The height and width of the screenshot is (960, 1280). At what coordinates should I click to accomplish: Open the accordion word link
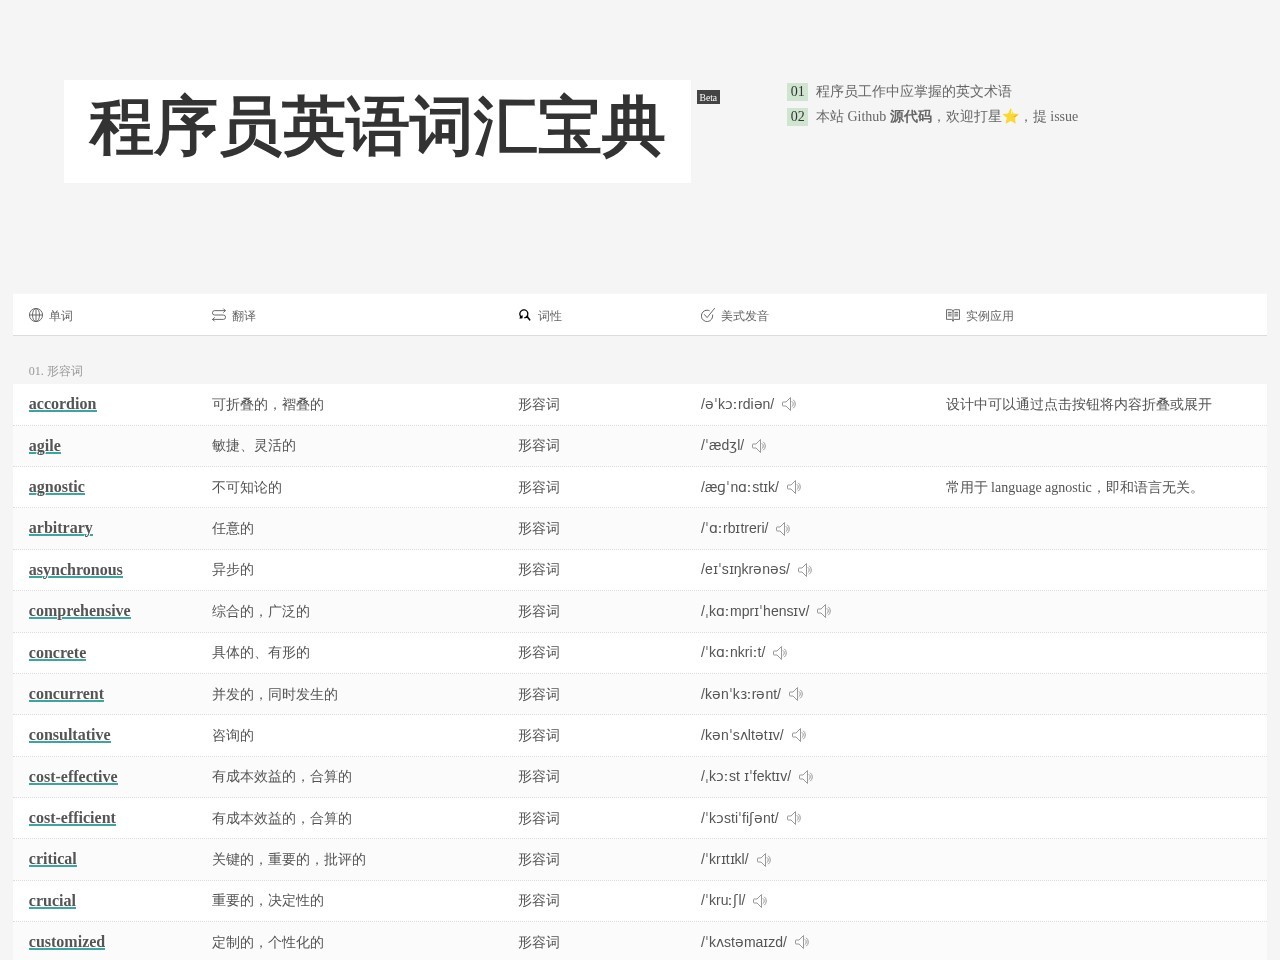tap(63, 404)
